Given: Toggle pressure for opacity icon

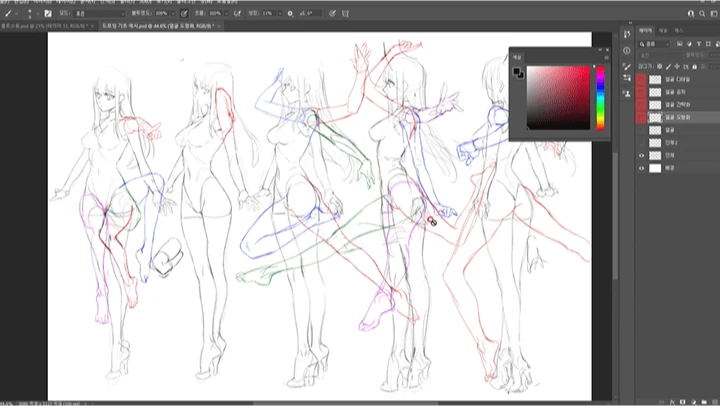Looking at the screenshot, I should pyautogui.click(x=184, y=13).
